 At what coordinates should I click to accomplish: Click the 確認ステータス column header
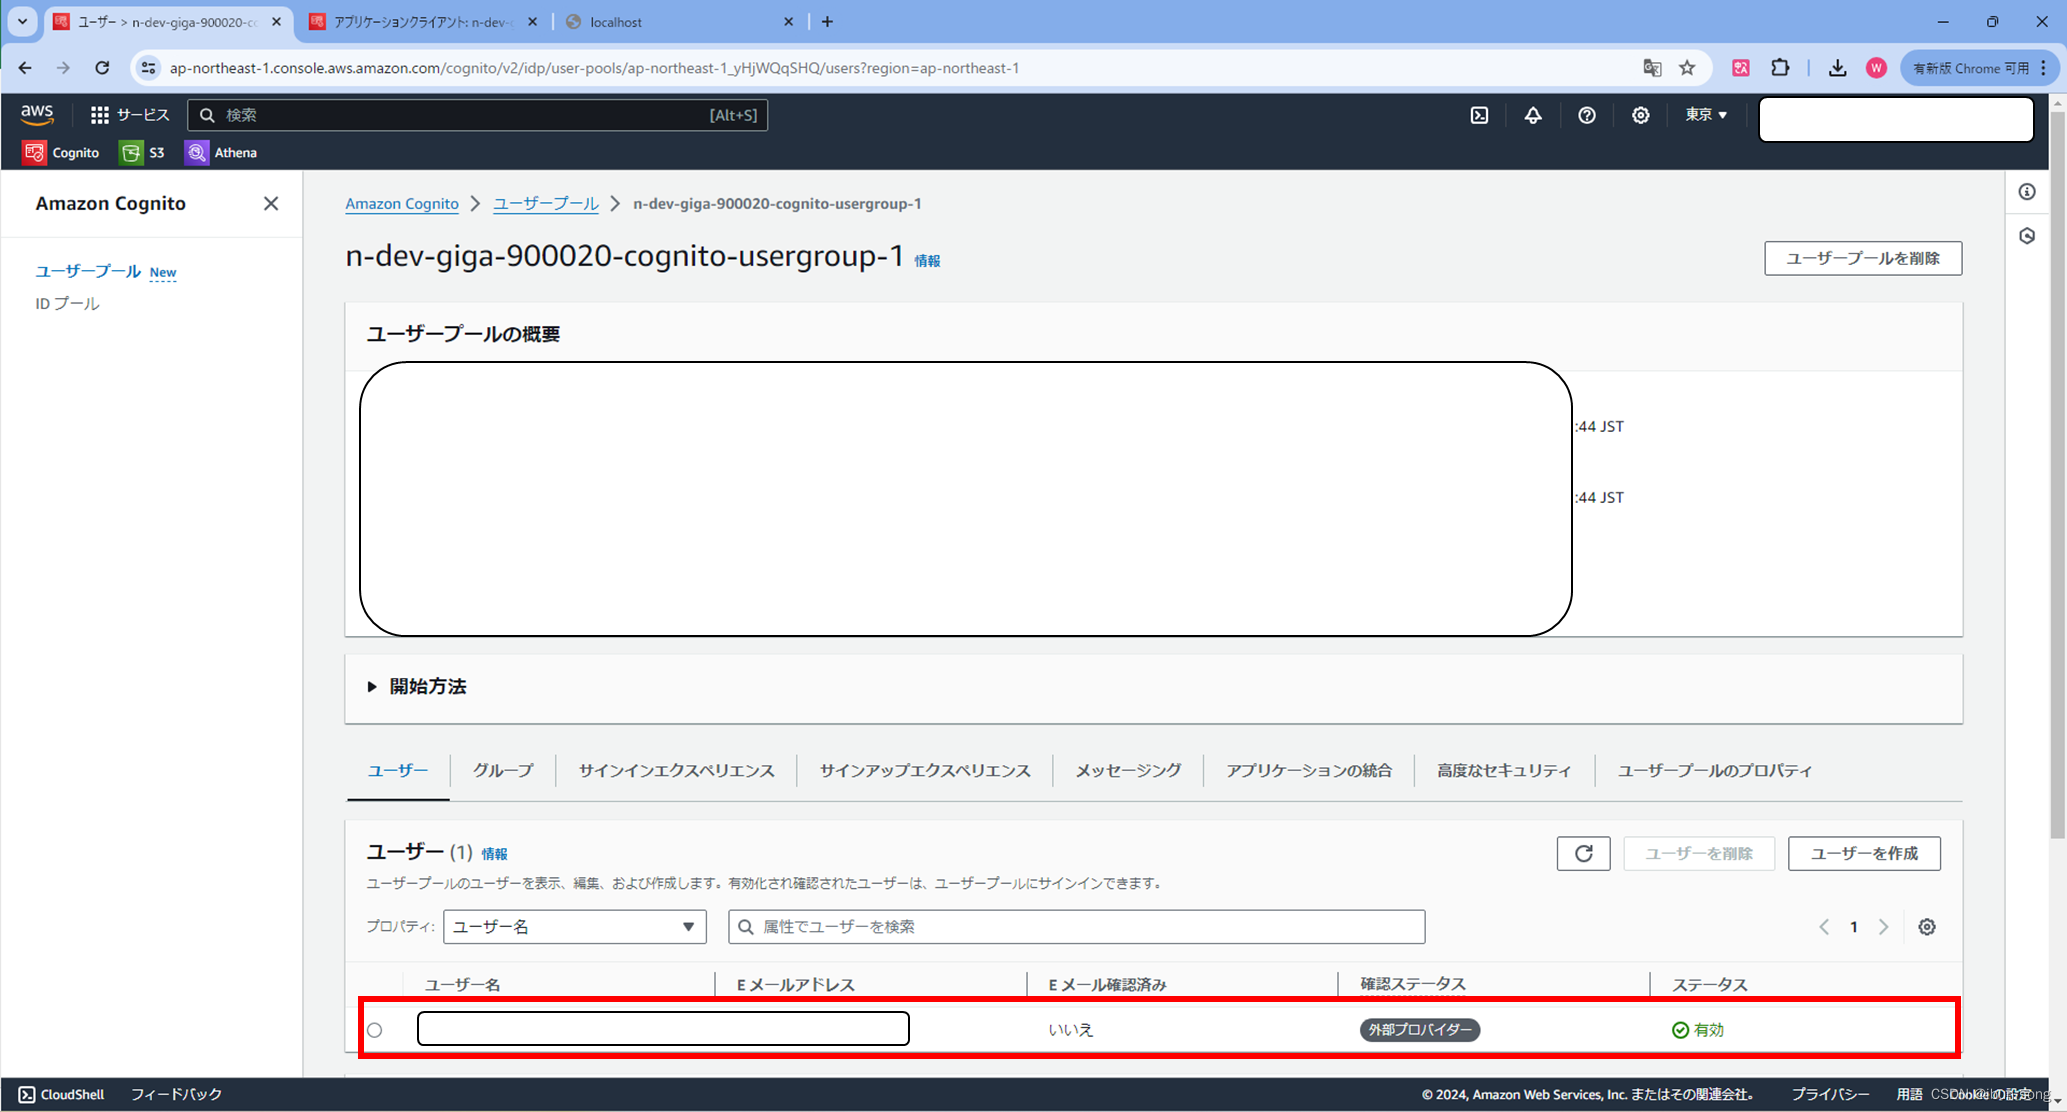tap(1412, 985)
